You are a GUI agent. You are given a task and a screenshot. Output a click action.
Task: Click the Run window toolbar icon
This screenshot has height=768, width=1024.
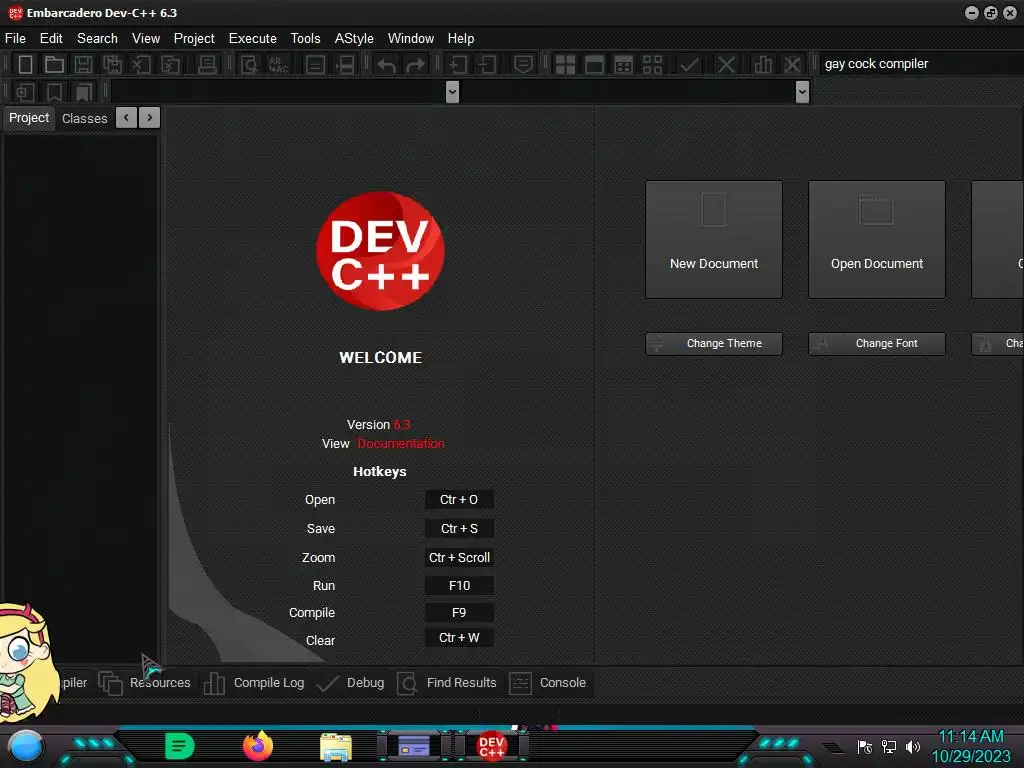point(594,64)
